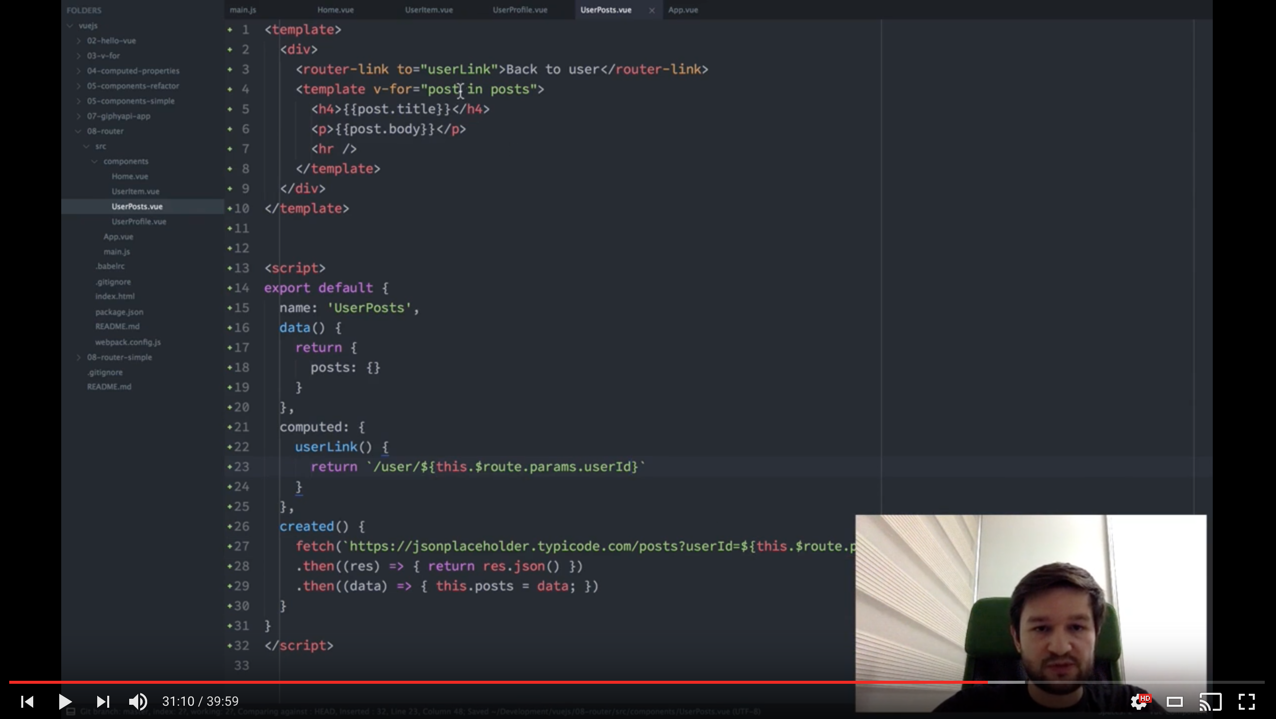Open UserProfile.vue in the sidebar
Screen dimensions: 1276x719
(x=139, y=221)
